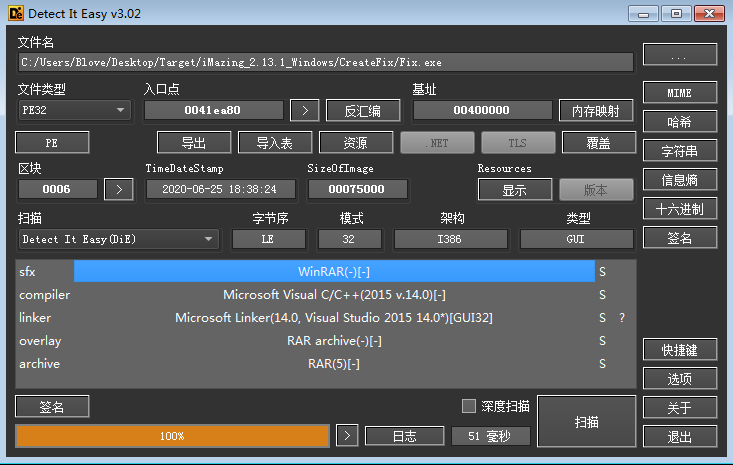Open the 快捷键 shortcuts button
The image size is (733, 465).
680,350
